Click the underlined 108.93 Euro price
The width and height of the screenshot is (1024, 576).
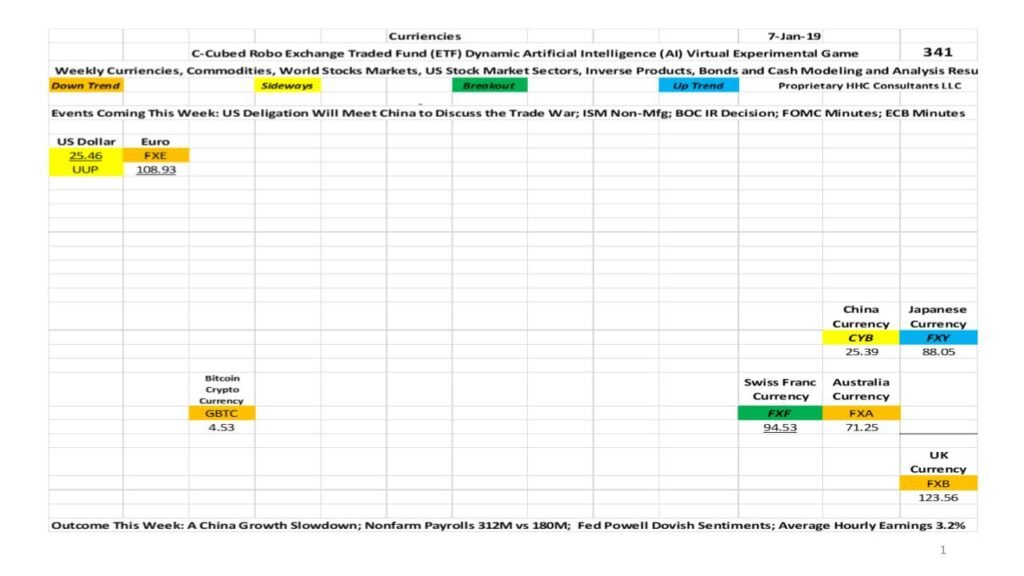coord(156,170)
